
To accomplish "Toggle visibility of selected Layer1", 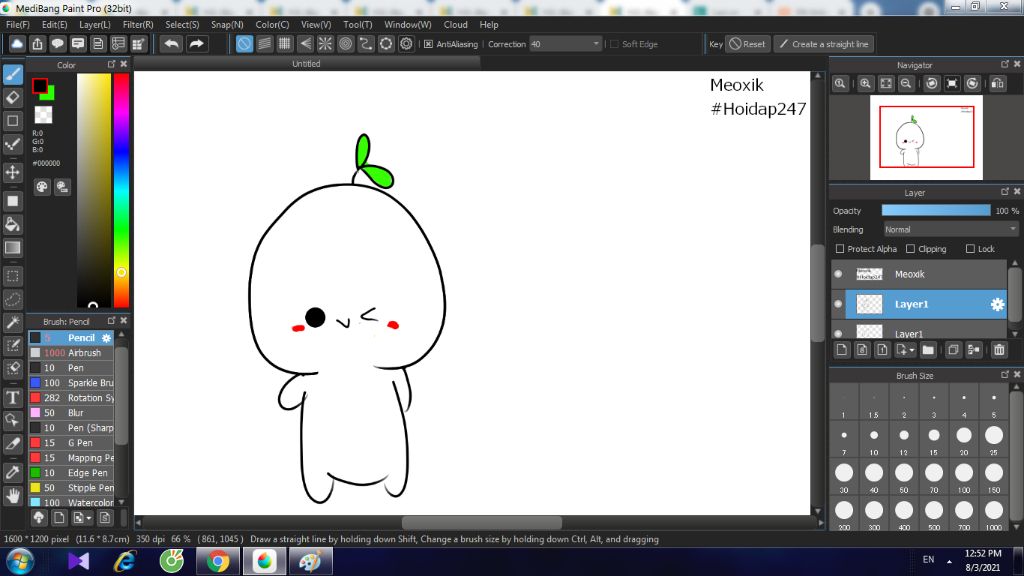I will pos(839,304).
